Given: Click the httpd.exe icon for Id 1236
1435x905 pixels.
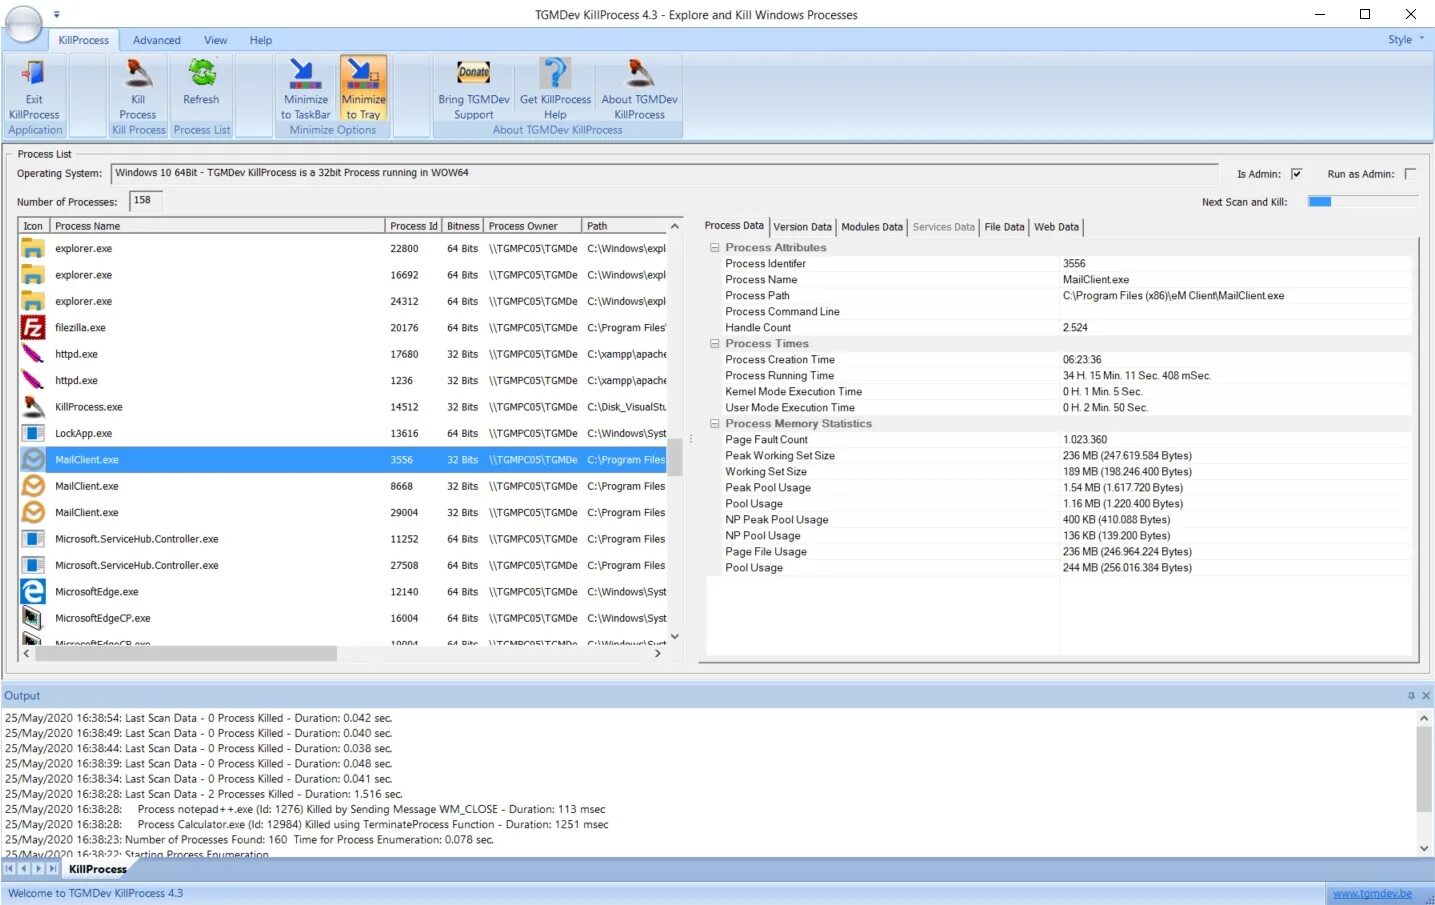Looking at the screenshot, I should point(33,380).
